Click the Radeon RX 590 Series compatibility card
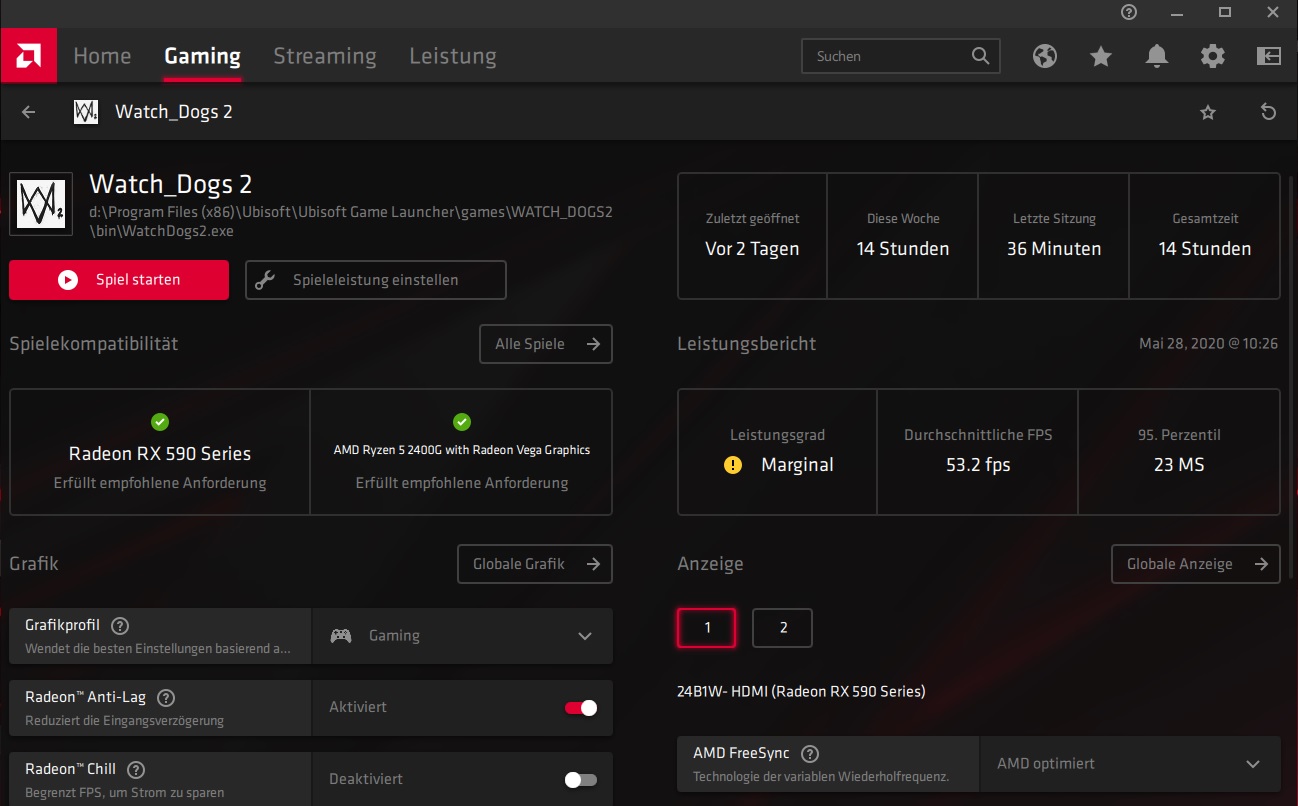This screenshot has width=1298, height=806. coord(160,452)
